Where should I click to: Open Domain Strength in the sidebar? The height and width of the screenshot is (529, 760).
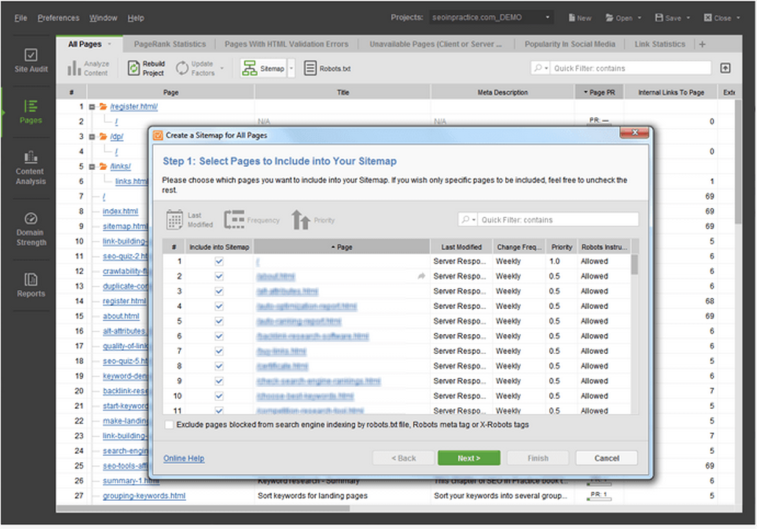point(30,227)
